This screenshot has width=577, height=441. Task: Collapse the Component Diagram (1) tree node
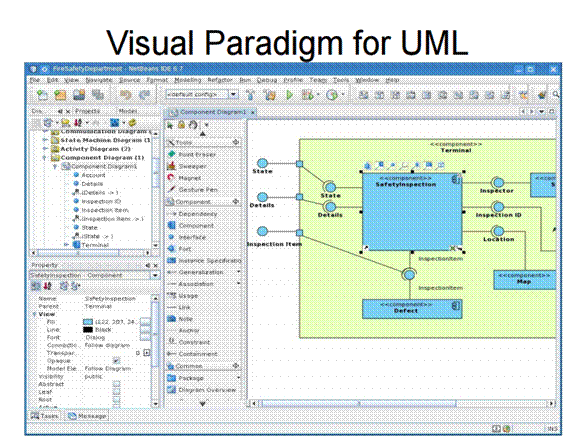(x=45, y=158)
